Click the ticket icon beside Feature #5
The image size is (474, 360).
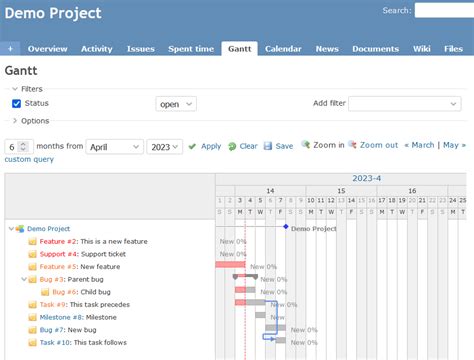[x=32, y=267]
